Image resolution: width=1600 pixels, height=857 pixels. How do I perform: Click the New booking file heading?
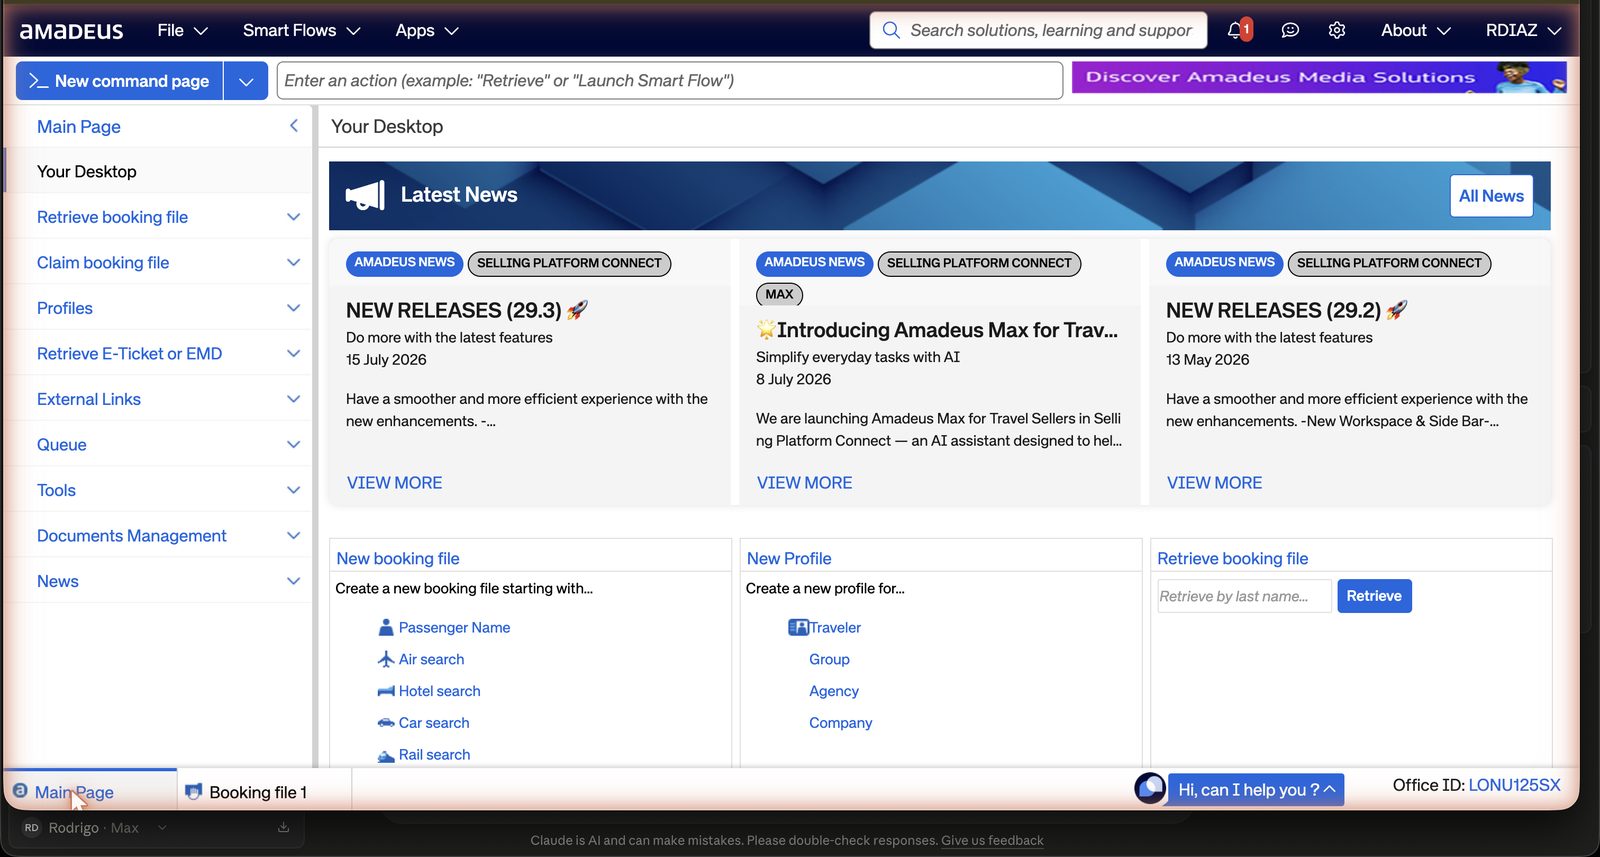(x=398, y=558)
